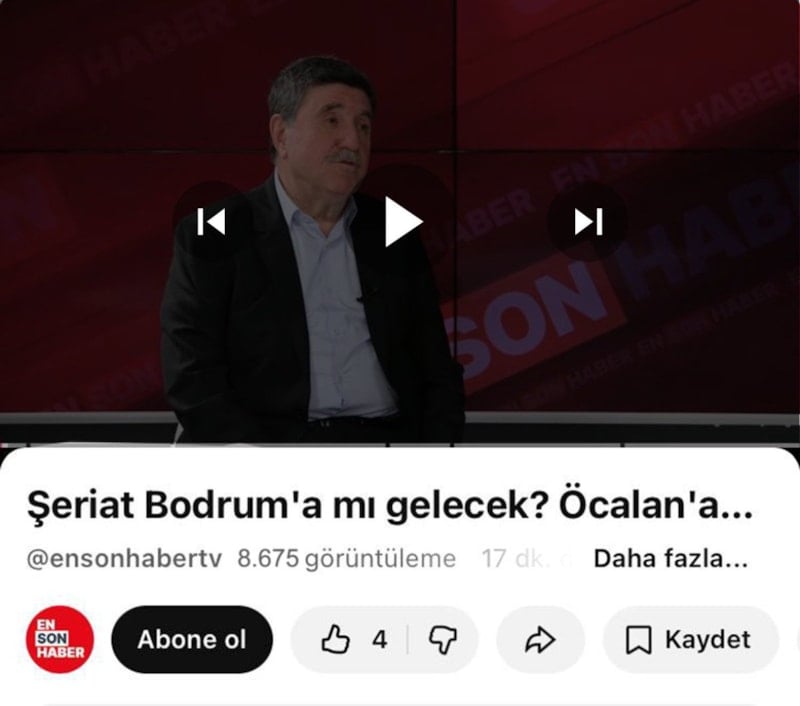Skip to the previous video
Screen dimensions: 800x706
click(x=211, y=222)
